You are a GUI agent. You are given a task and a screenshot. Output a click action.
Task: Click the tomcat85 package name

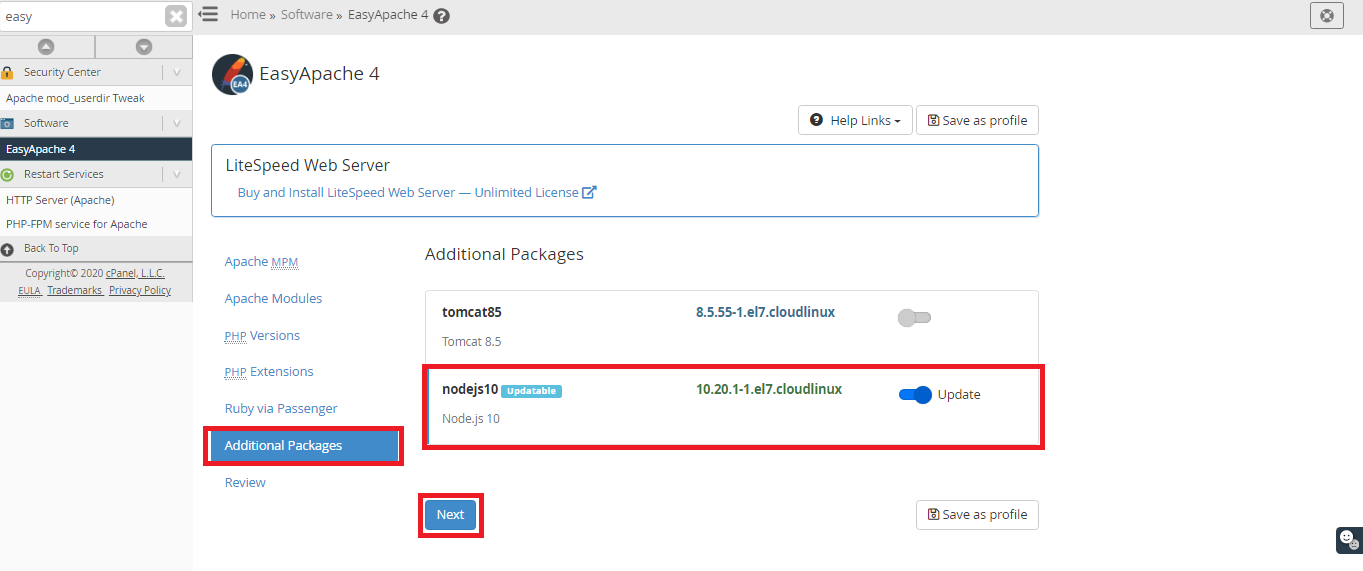point(472,312)
